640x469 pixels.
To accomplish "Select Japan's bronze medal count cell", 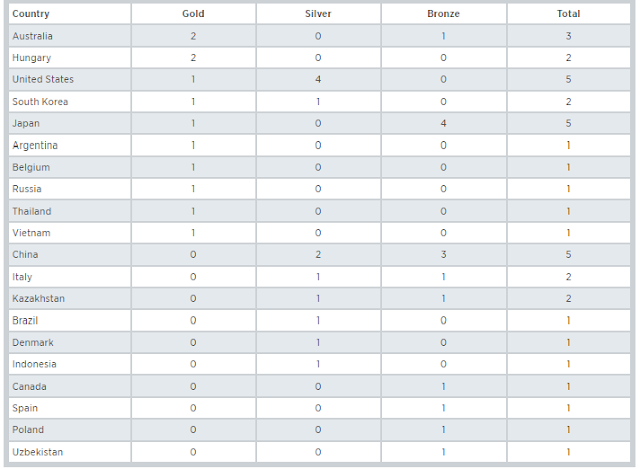I will click(x=443, y=124).
